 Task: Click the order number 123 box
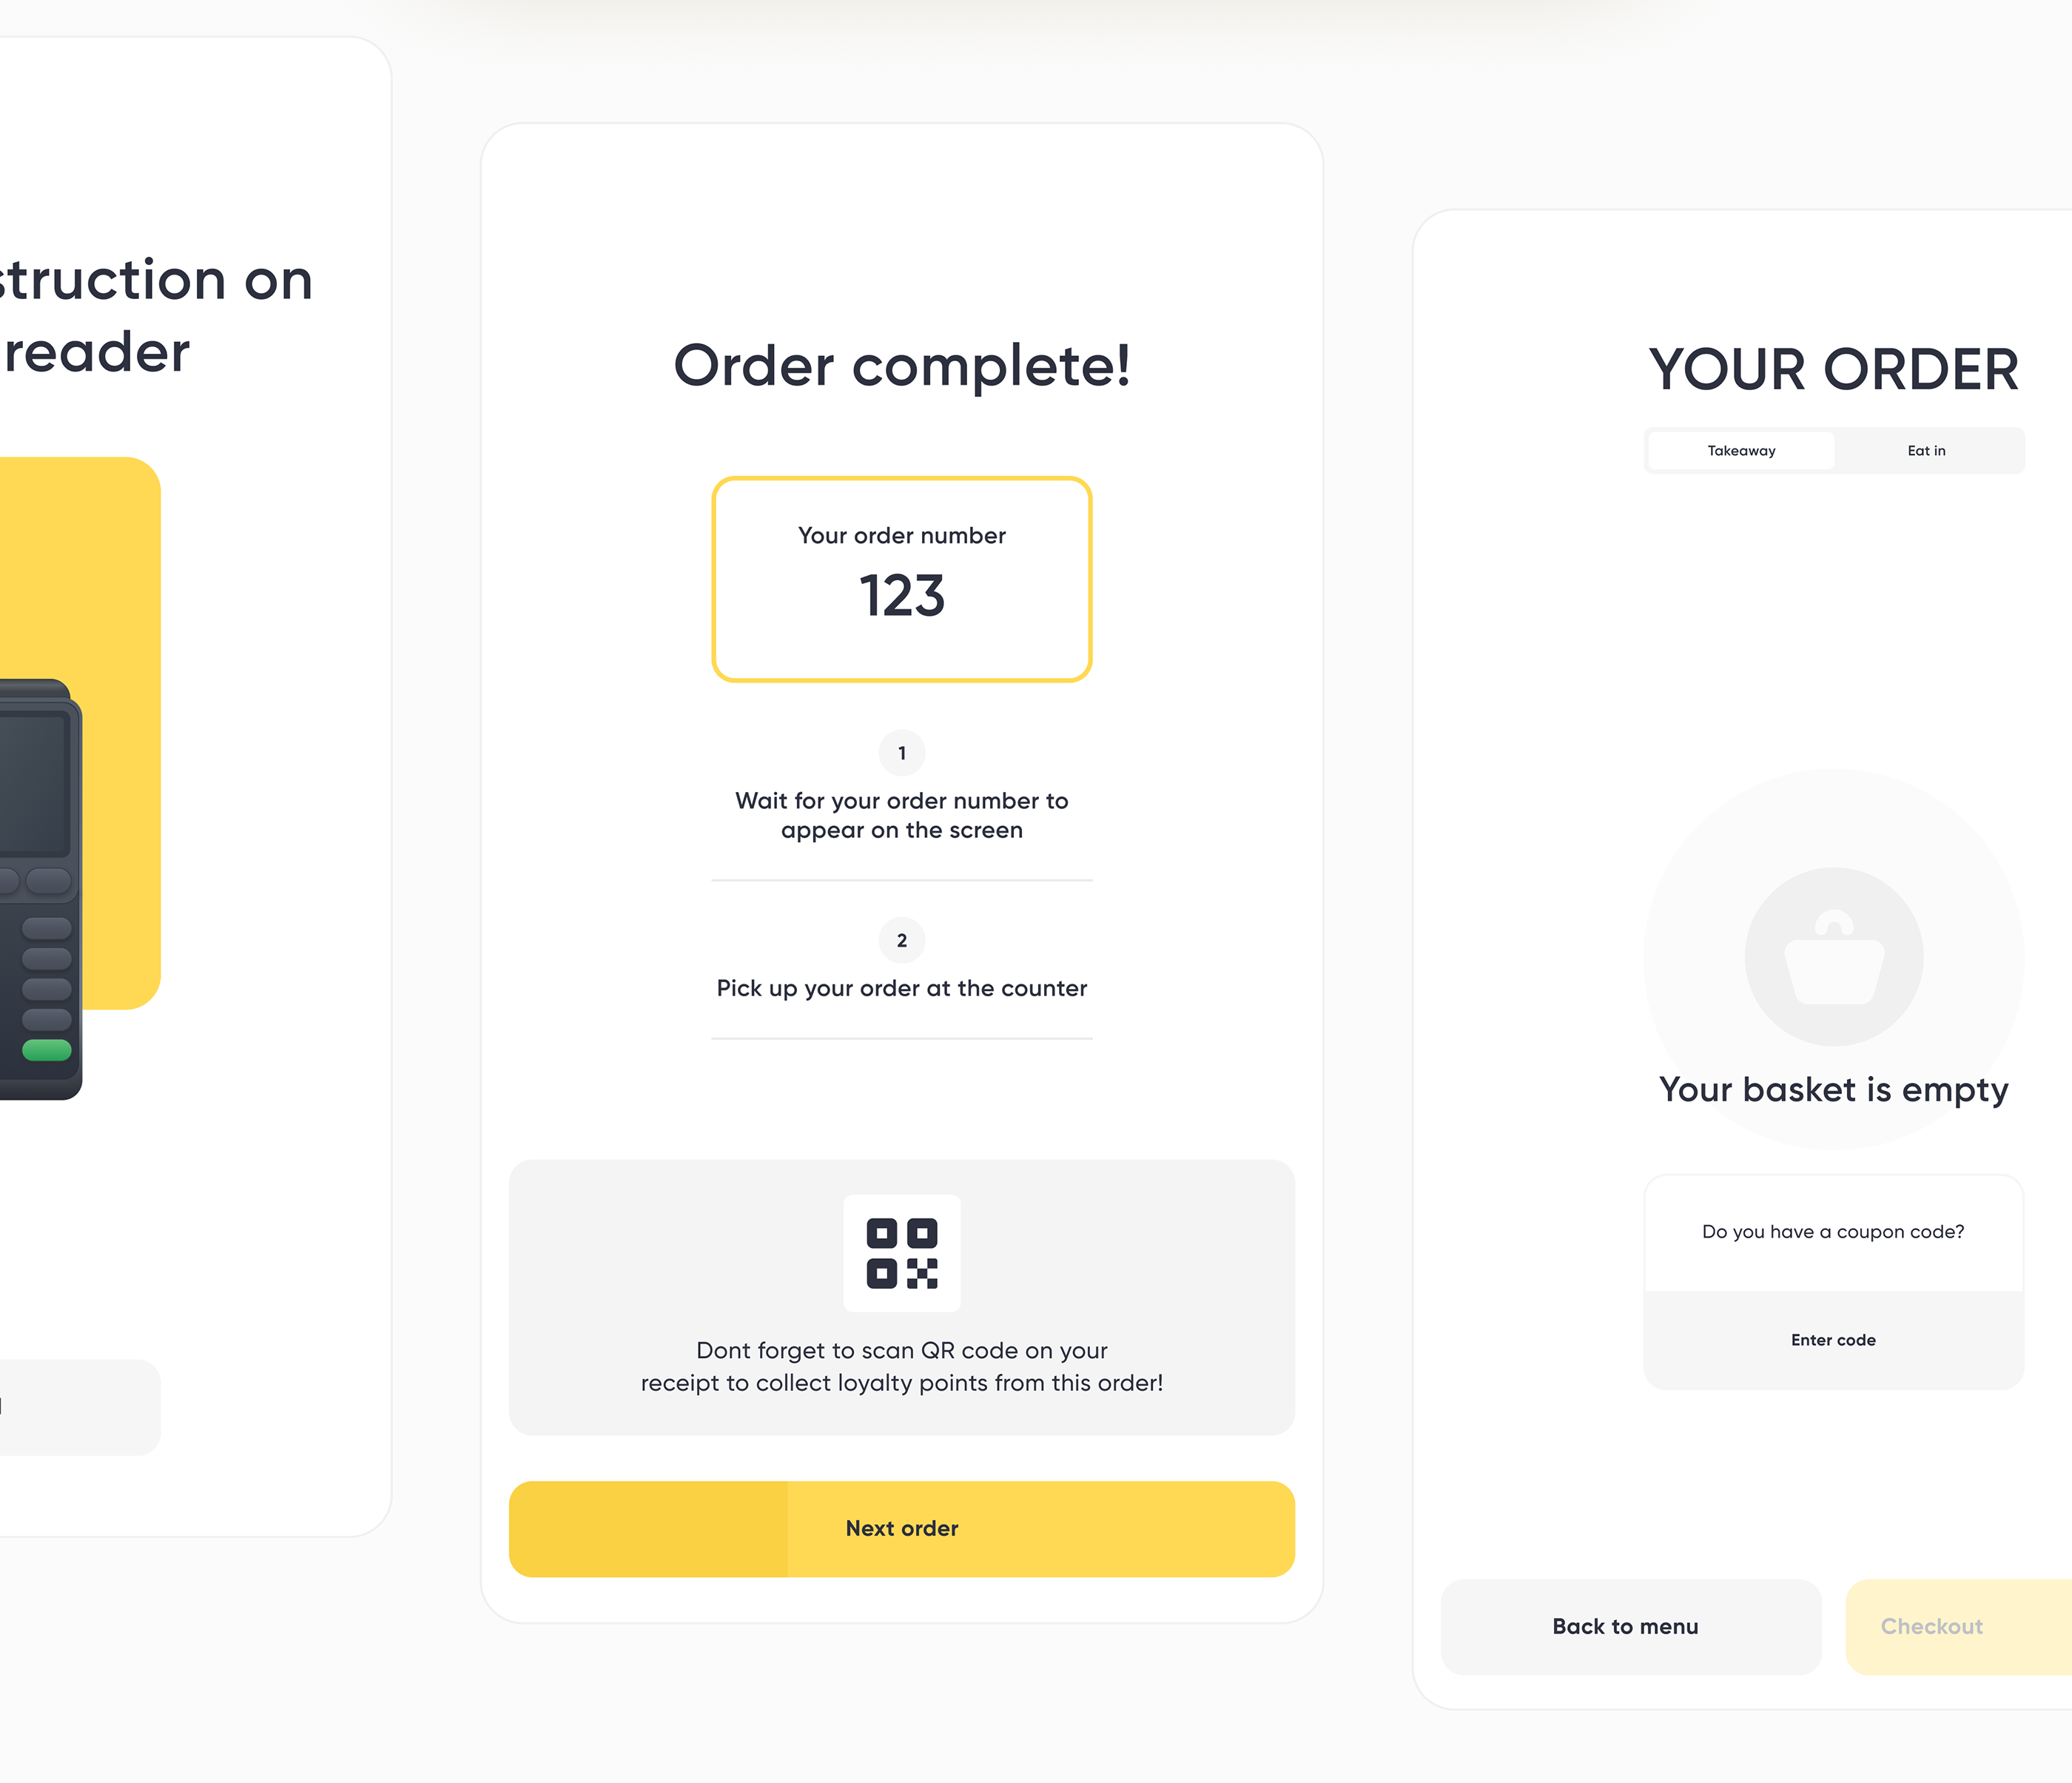(x=901, y=580)
